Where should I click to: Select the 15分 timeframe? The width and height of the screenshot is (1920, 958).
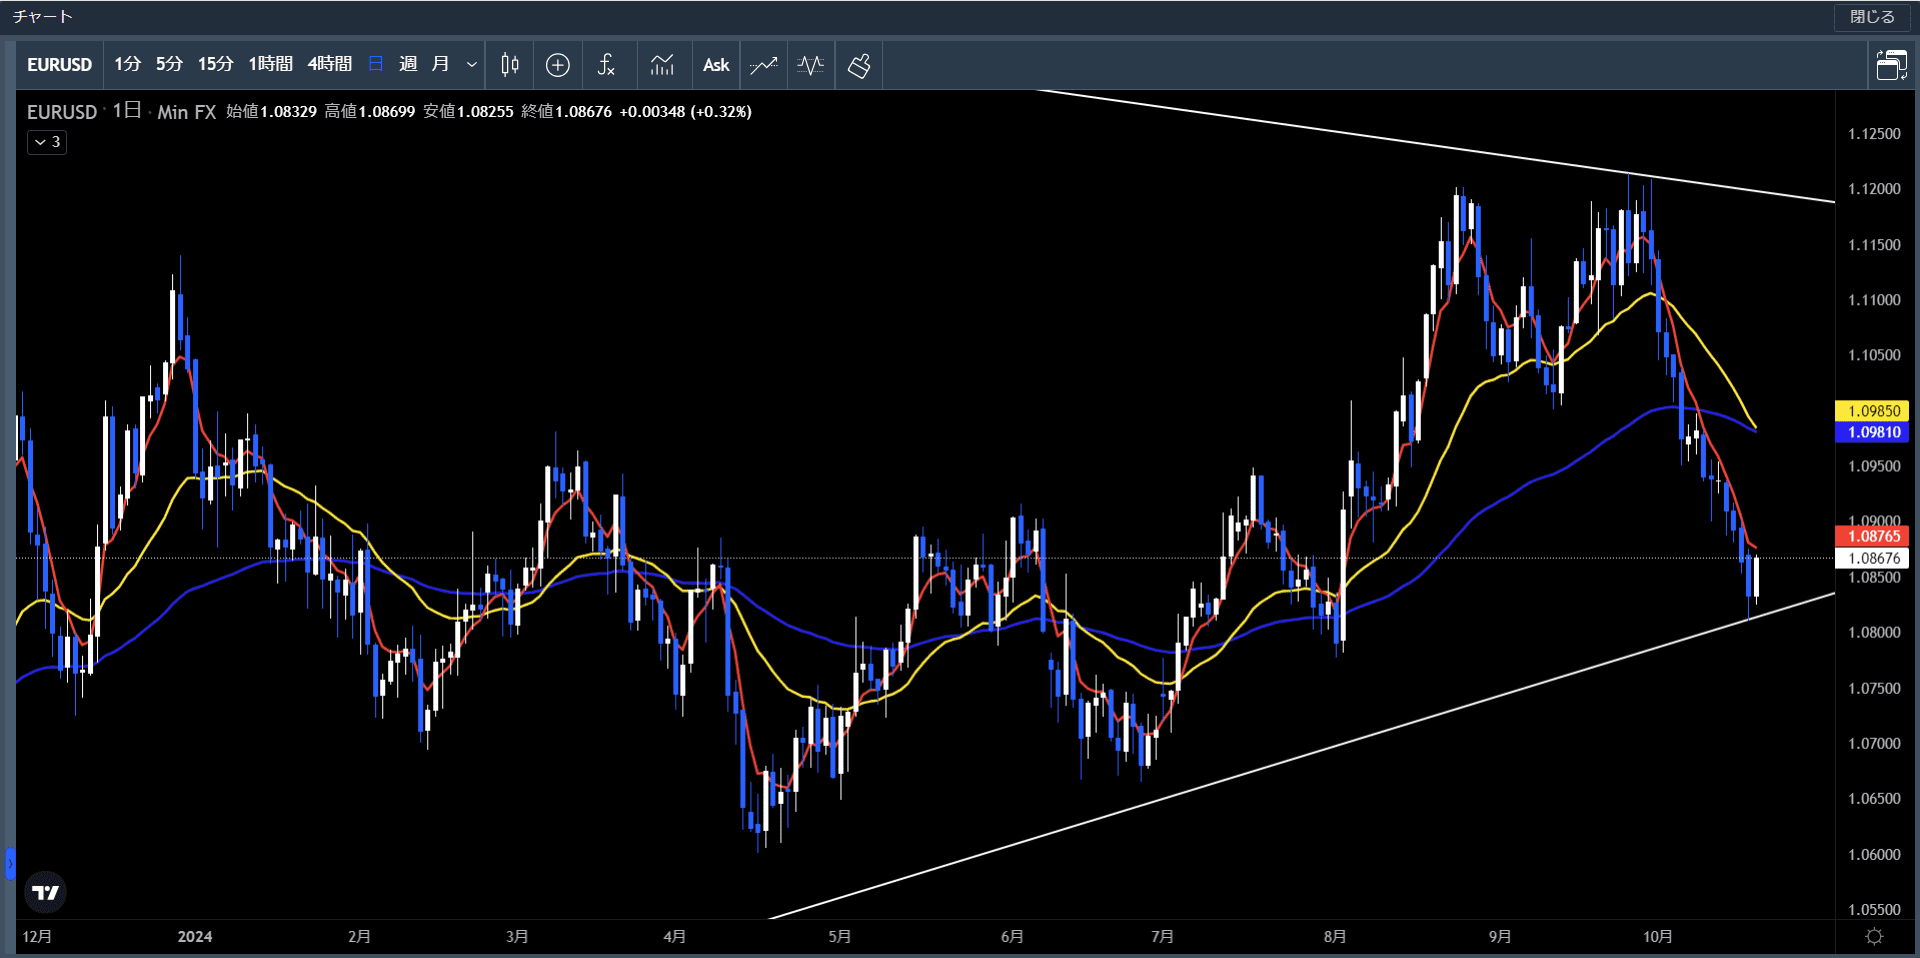[215, 64]
